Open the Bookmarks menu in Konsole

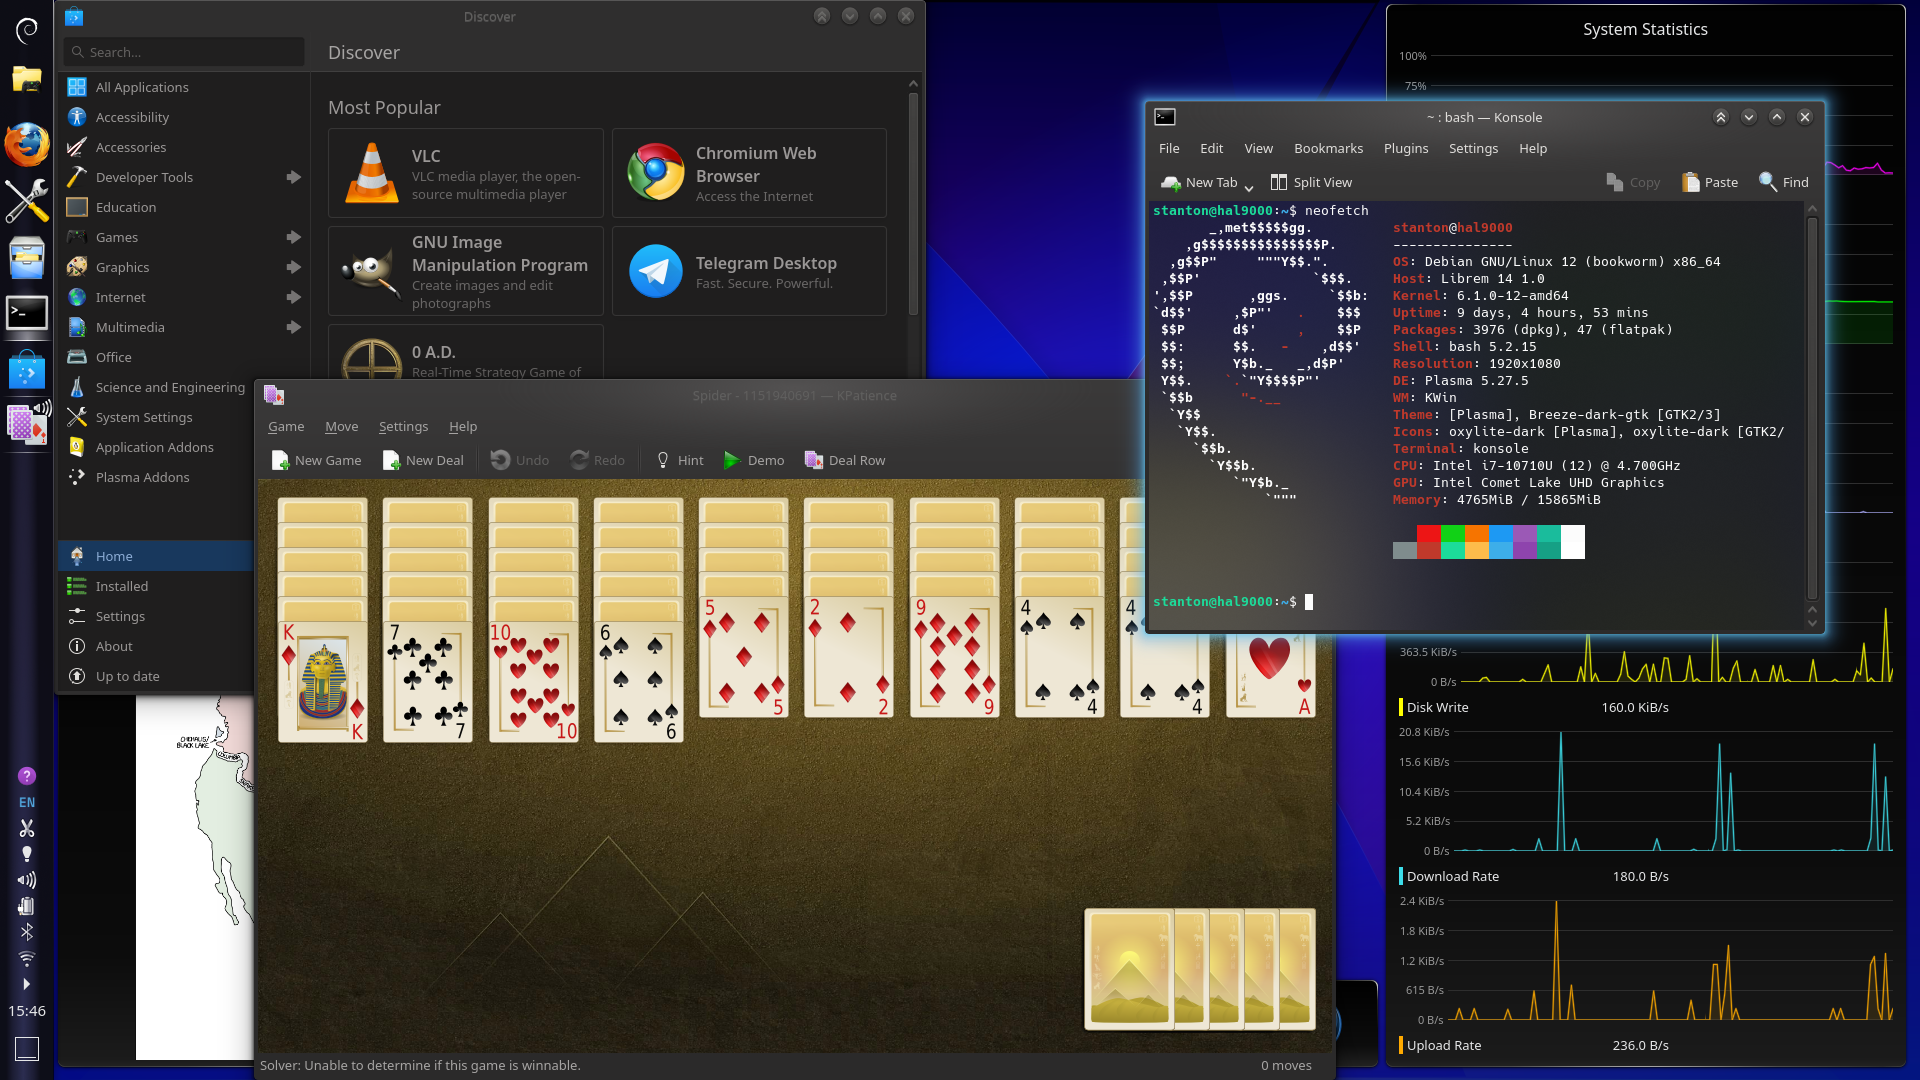click(x=1328, y=148)
